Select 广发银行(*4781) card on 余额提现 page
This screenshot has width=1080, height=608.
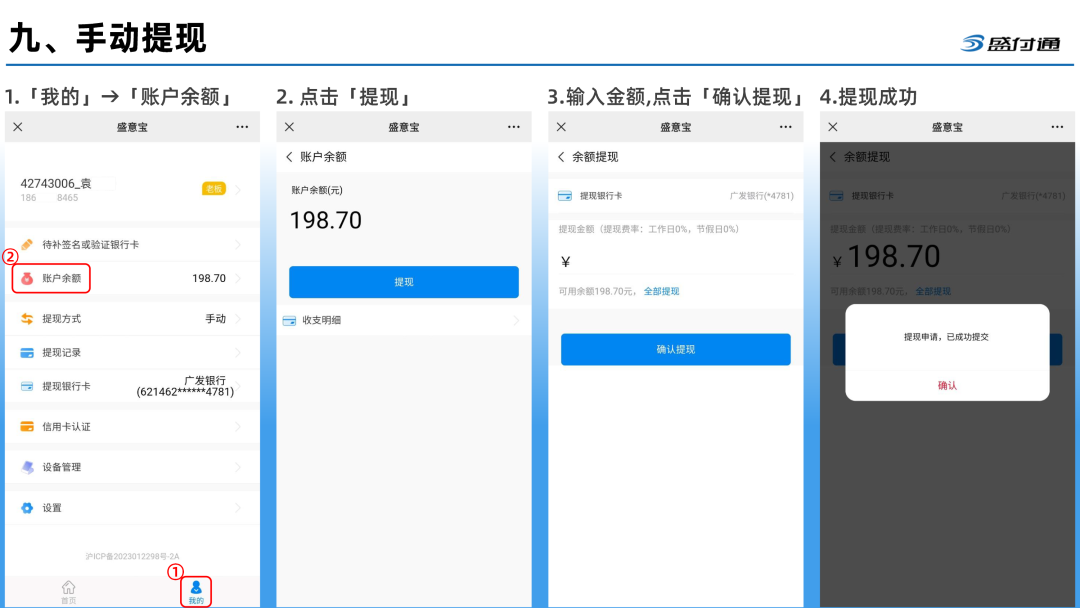761,196
